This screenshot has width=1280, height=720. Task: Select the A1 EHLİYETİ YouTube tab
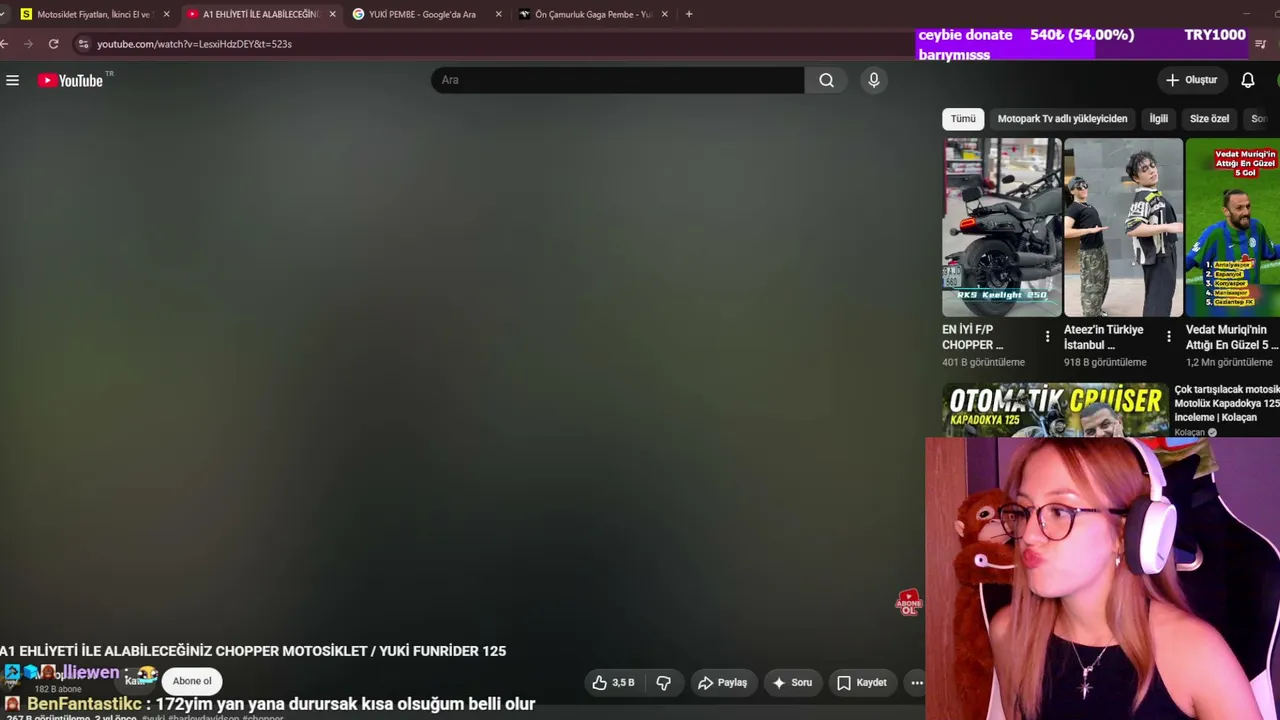[x=259, y=14]
